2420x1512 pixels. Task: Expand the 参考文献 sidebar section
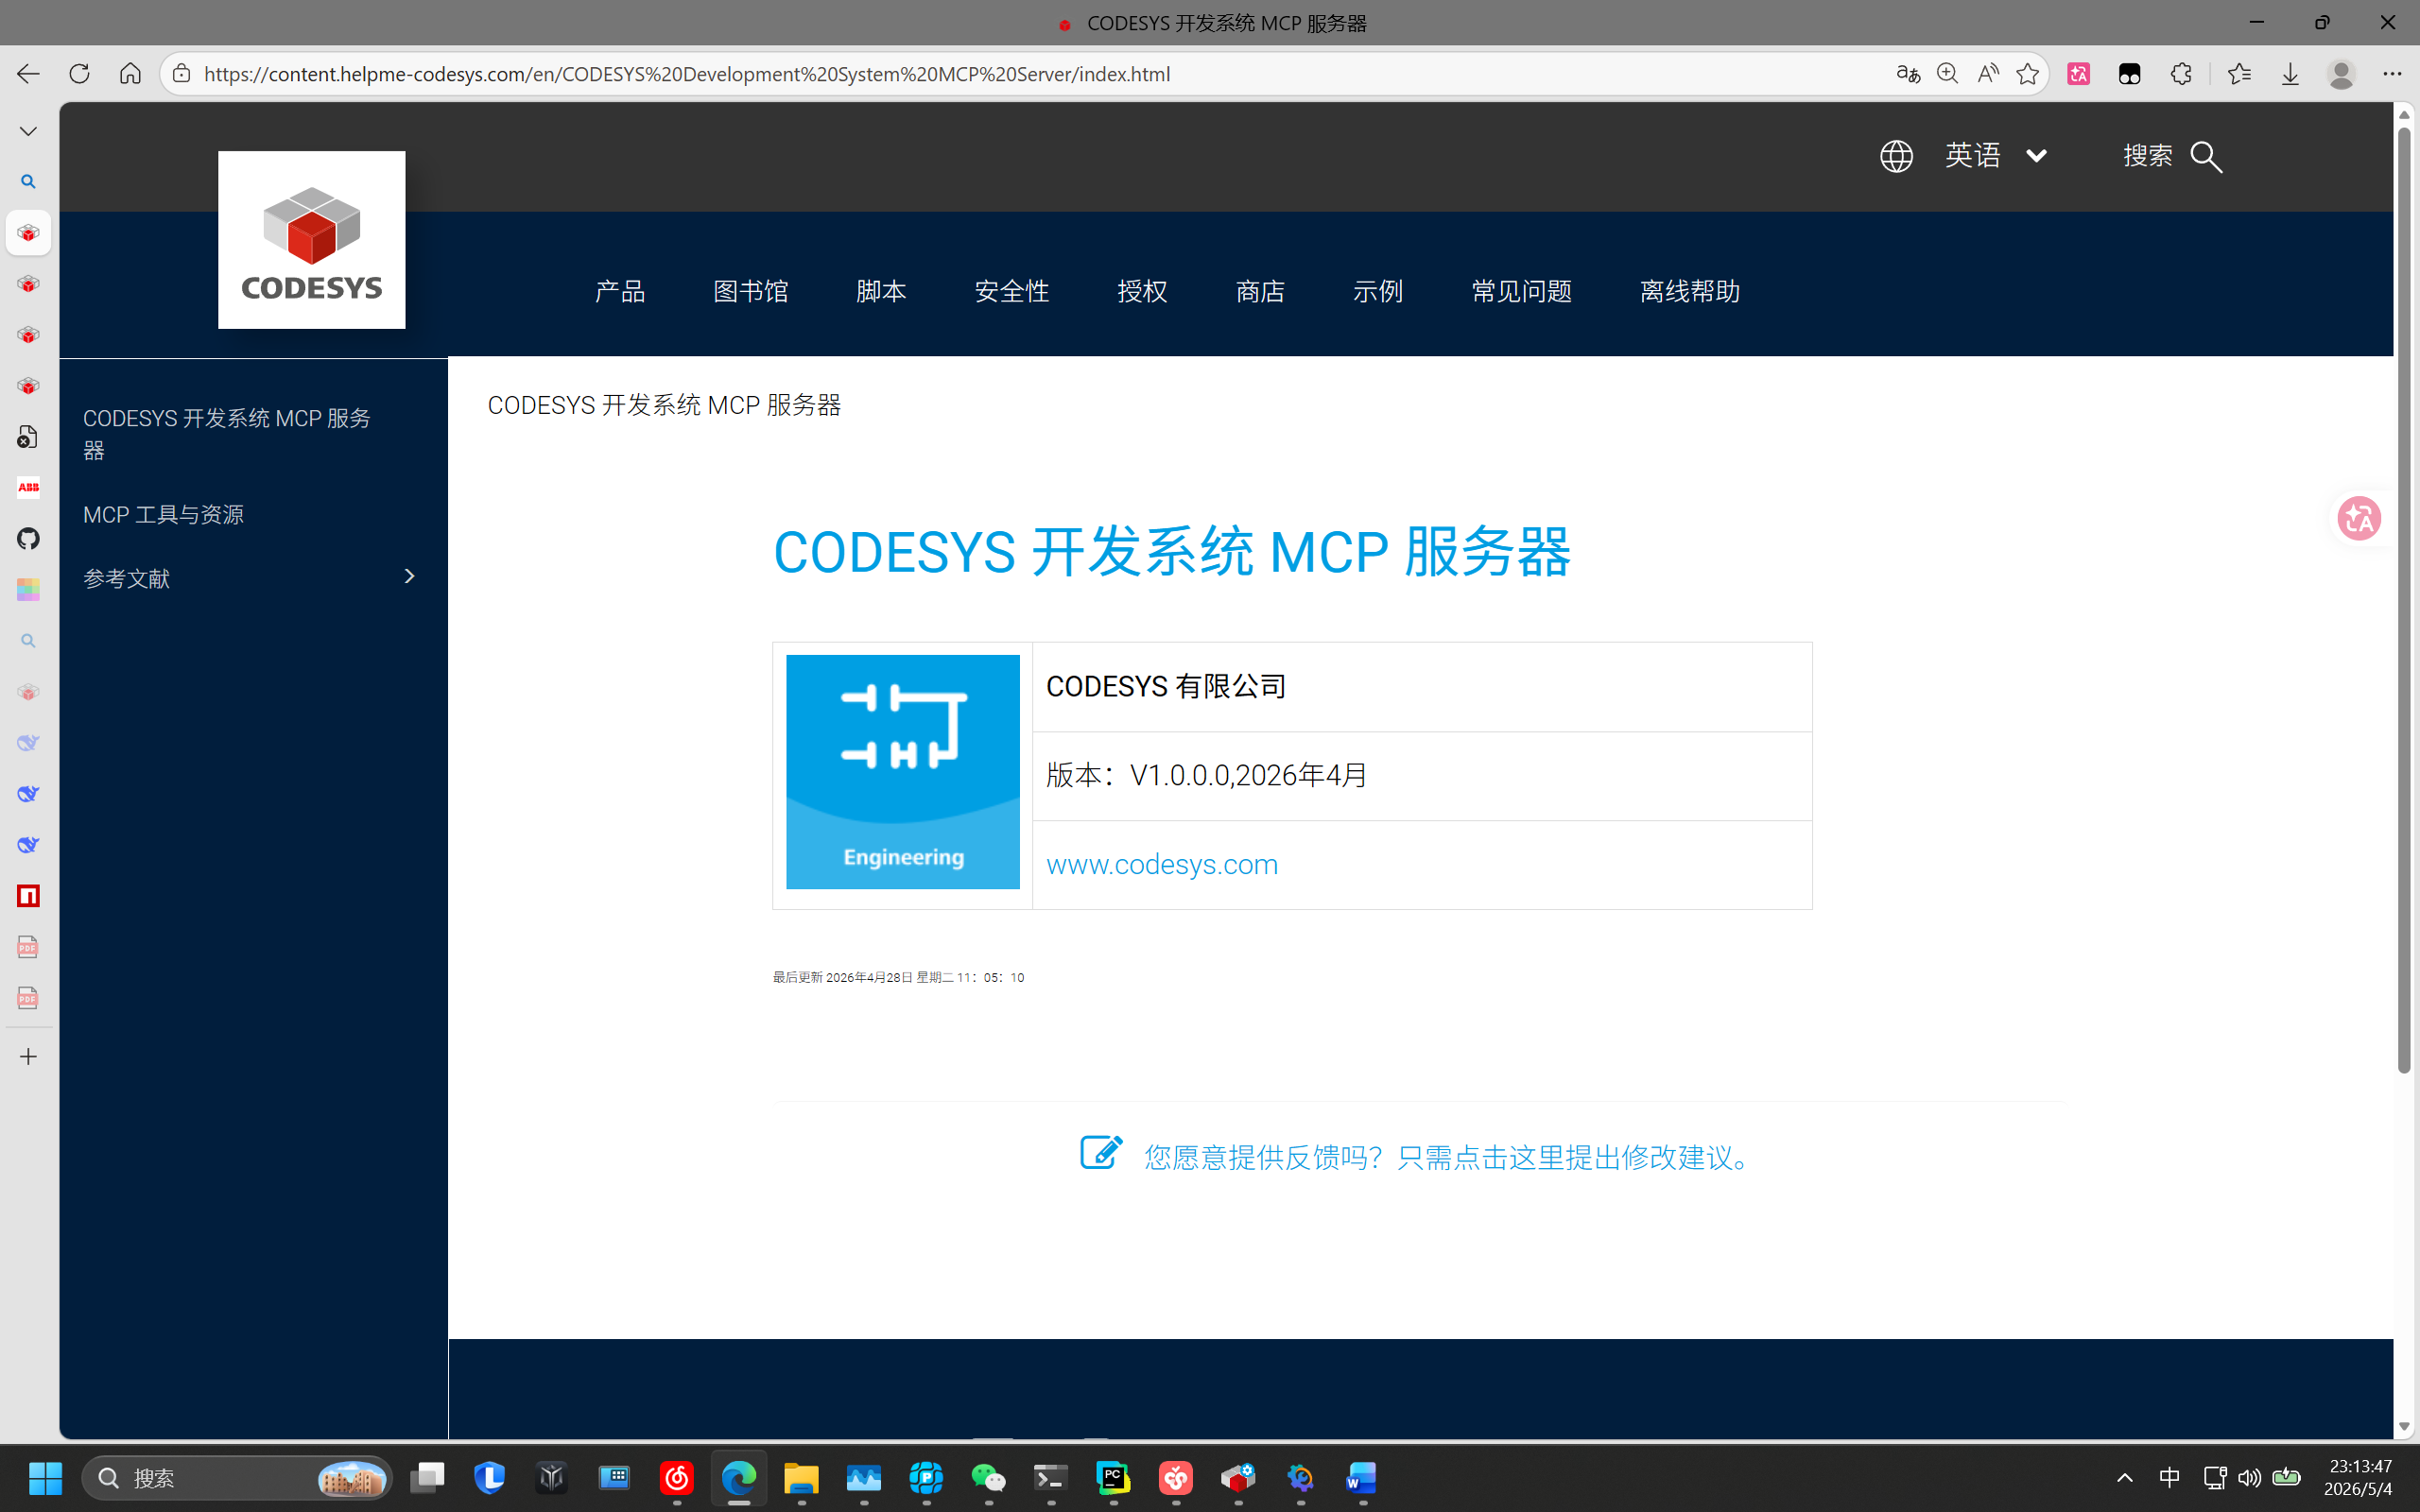point(408,576)
